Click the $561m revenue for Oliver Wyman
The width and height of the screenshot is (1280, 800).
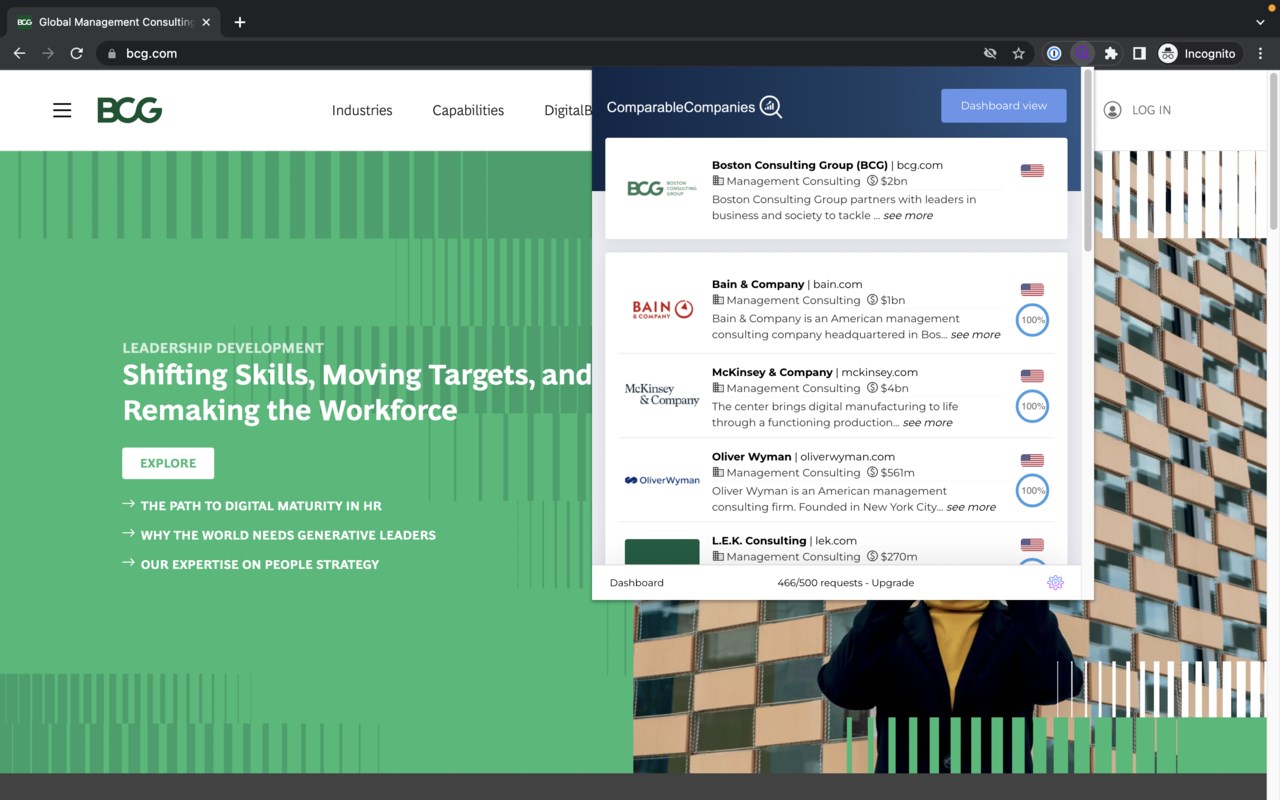pos(891,472)
